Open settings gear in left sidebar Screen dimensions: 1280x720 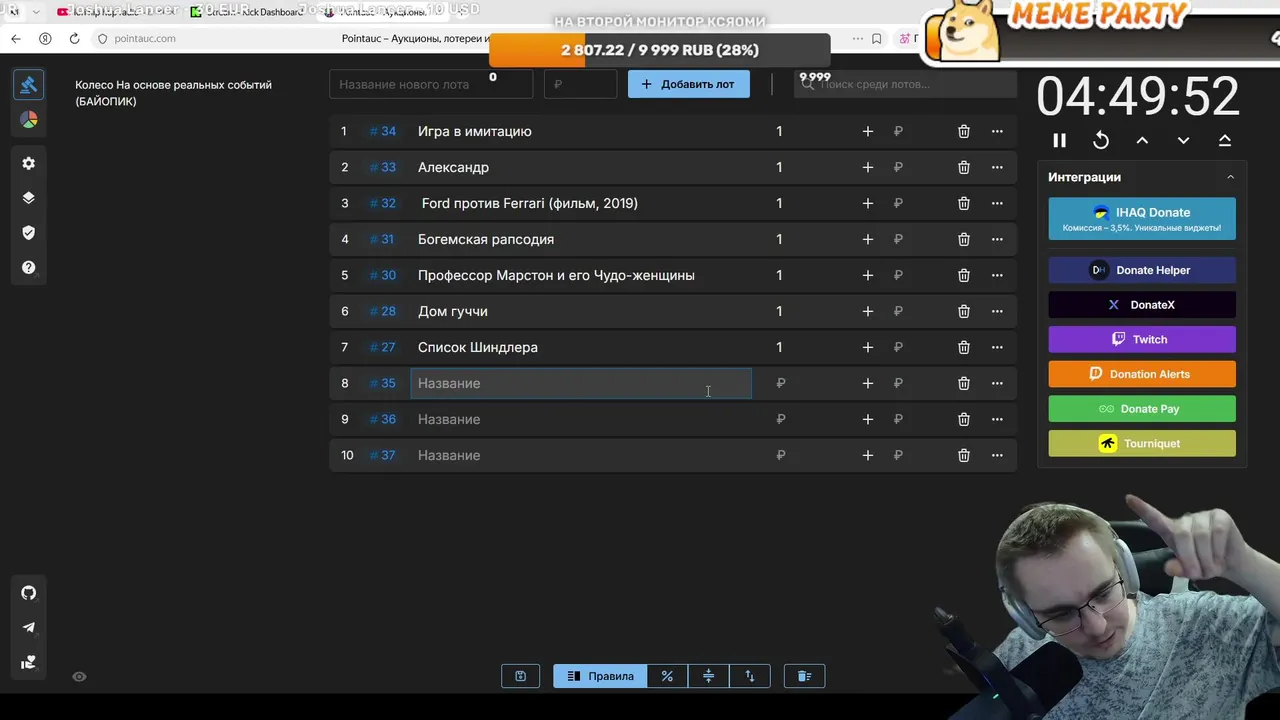tap(28, 163)
